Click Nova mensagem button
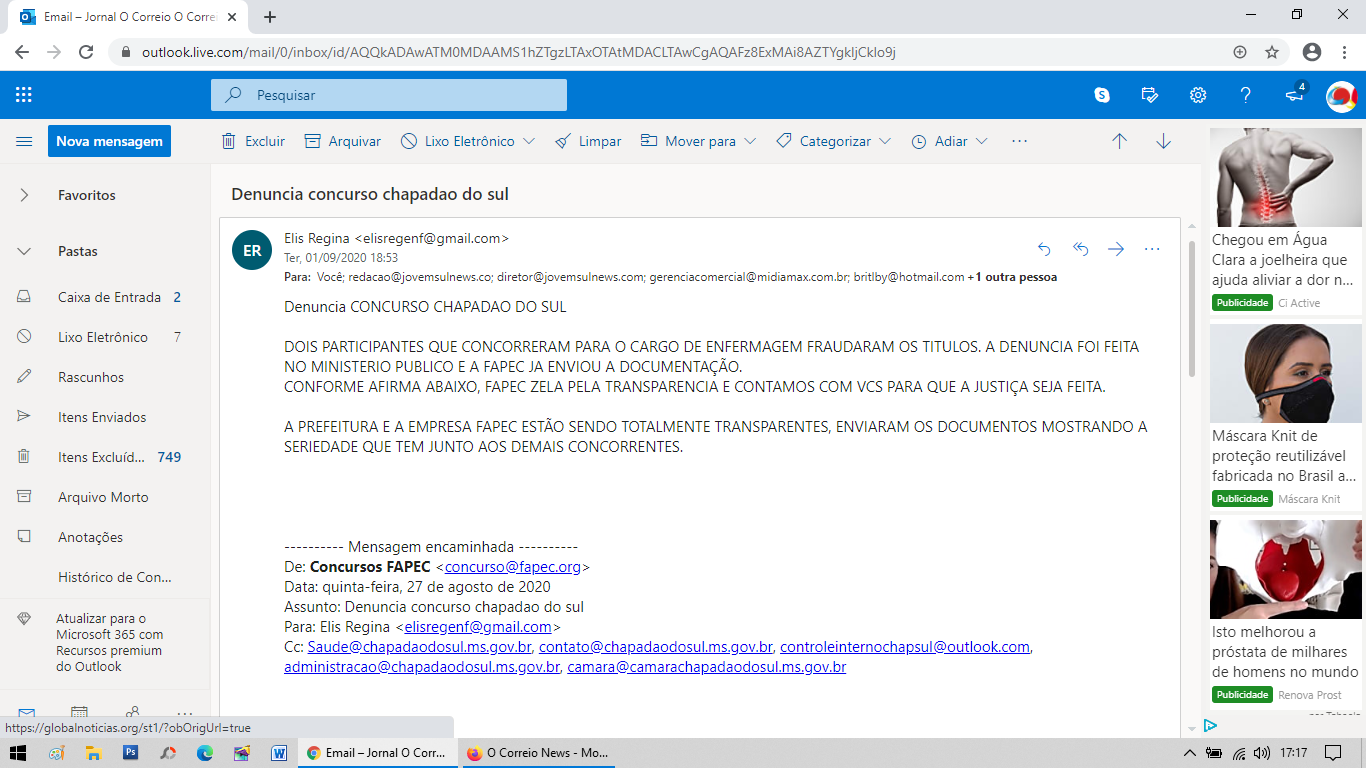The image size is (1366, 768). coord(109,141)
